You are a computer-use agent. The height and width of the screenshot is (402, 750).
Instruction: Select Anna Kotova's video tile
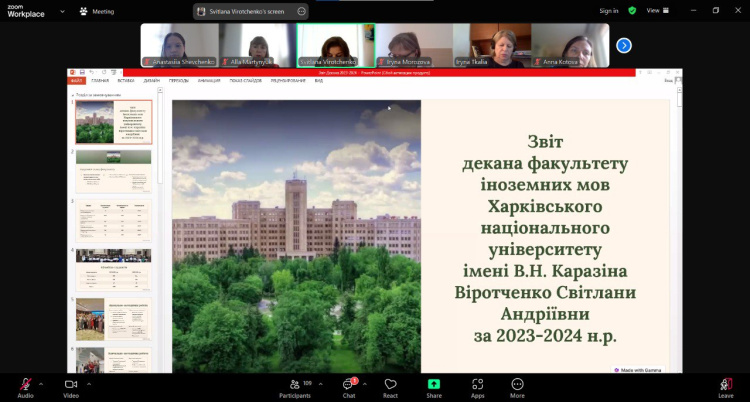[x=570, y=45]
